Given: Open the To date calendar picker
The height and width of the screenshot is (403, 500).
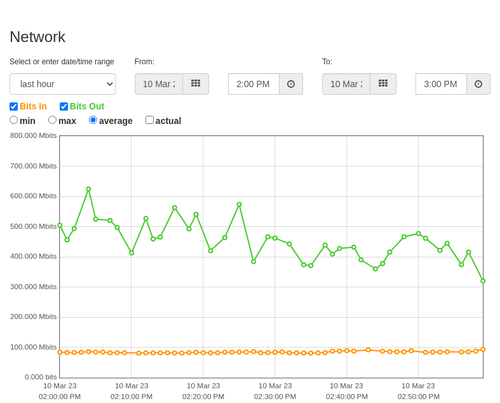Looking at the screenshot, I should 383,84.
